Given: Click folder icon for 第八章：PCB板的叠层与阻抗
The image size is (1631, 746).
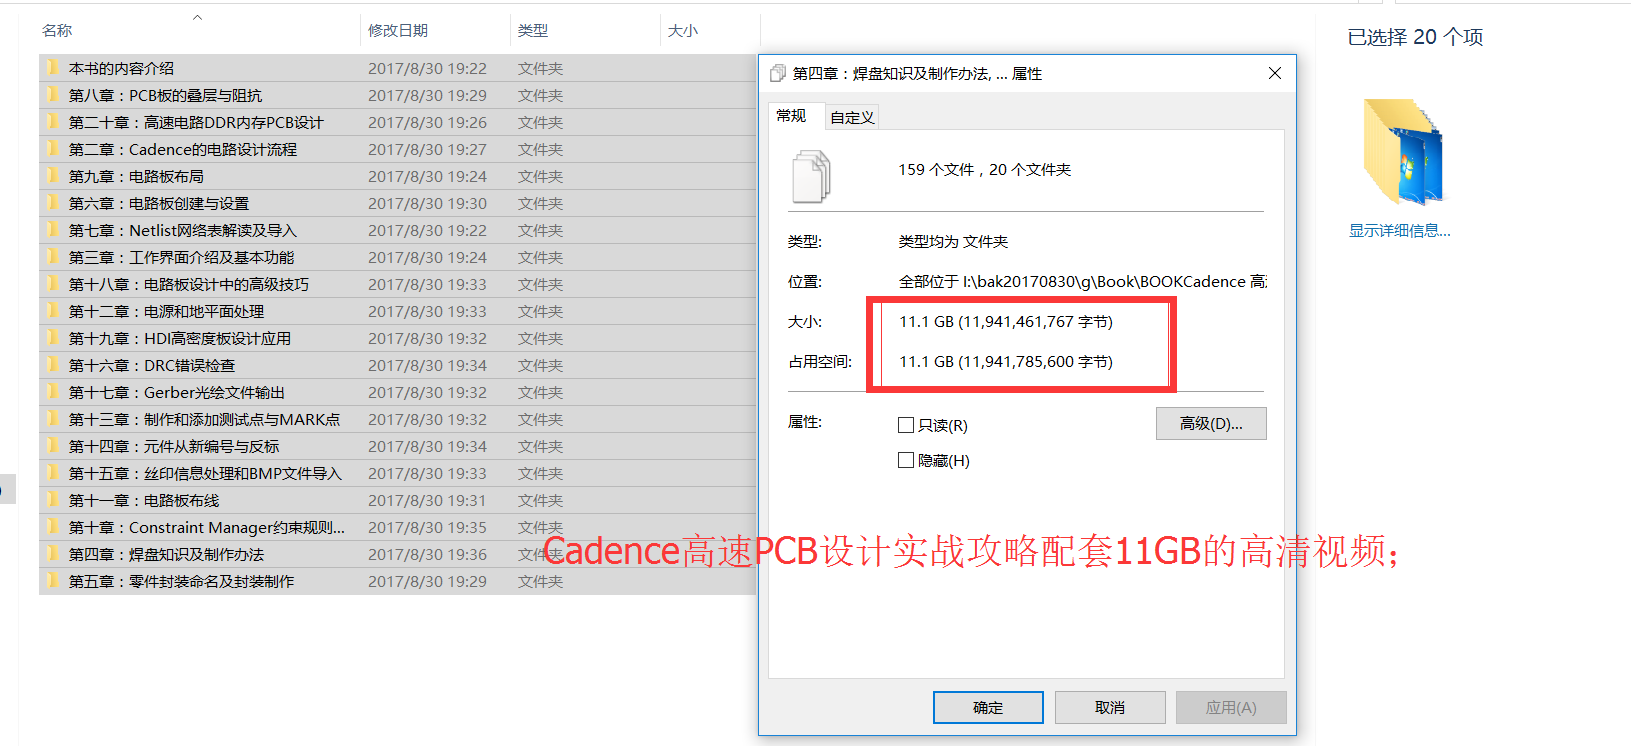Looking at the screenshot, I should coord(52,95).
